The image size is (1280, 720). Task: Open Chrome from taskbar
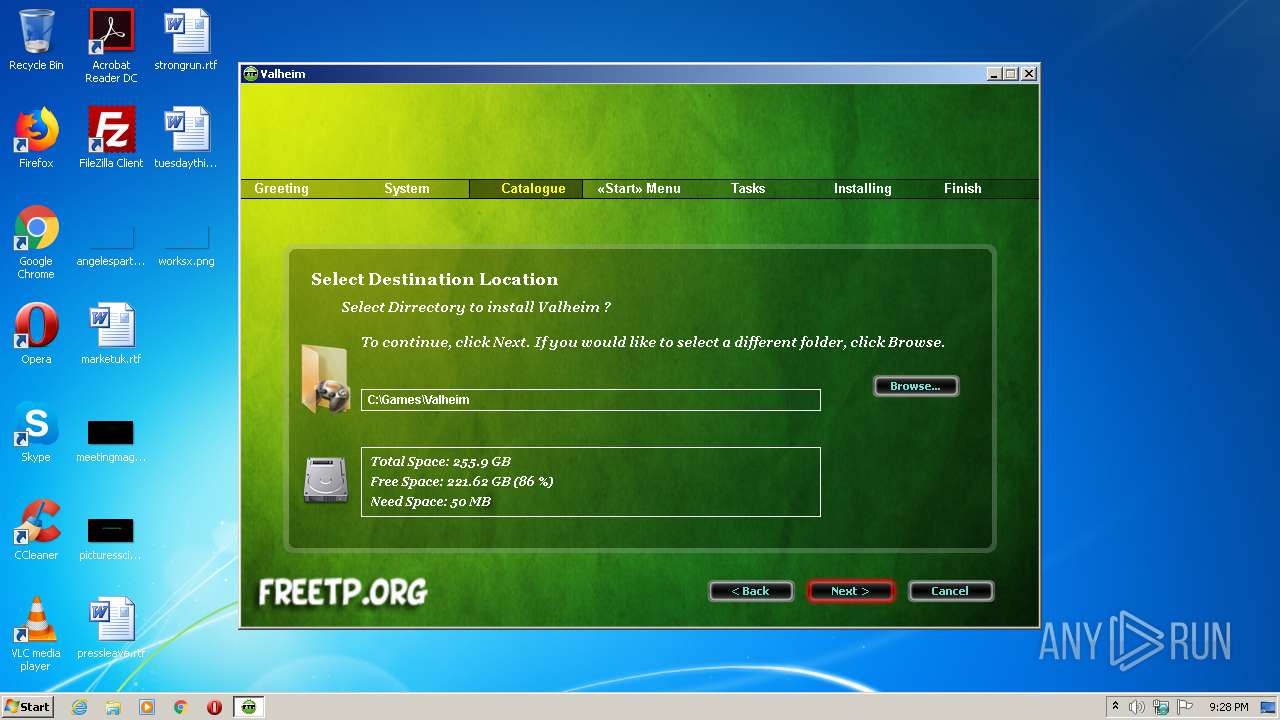[x=181, y=707]
